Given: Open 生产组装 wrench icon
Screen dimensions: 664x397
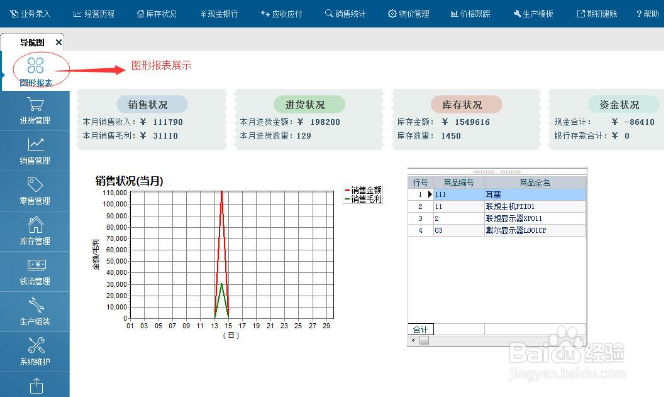Looking at the screenshot, I should (x=36, y=305).
